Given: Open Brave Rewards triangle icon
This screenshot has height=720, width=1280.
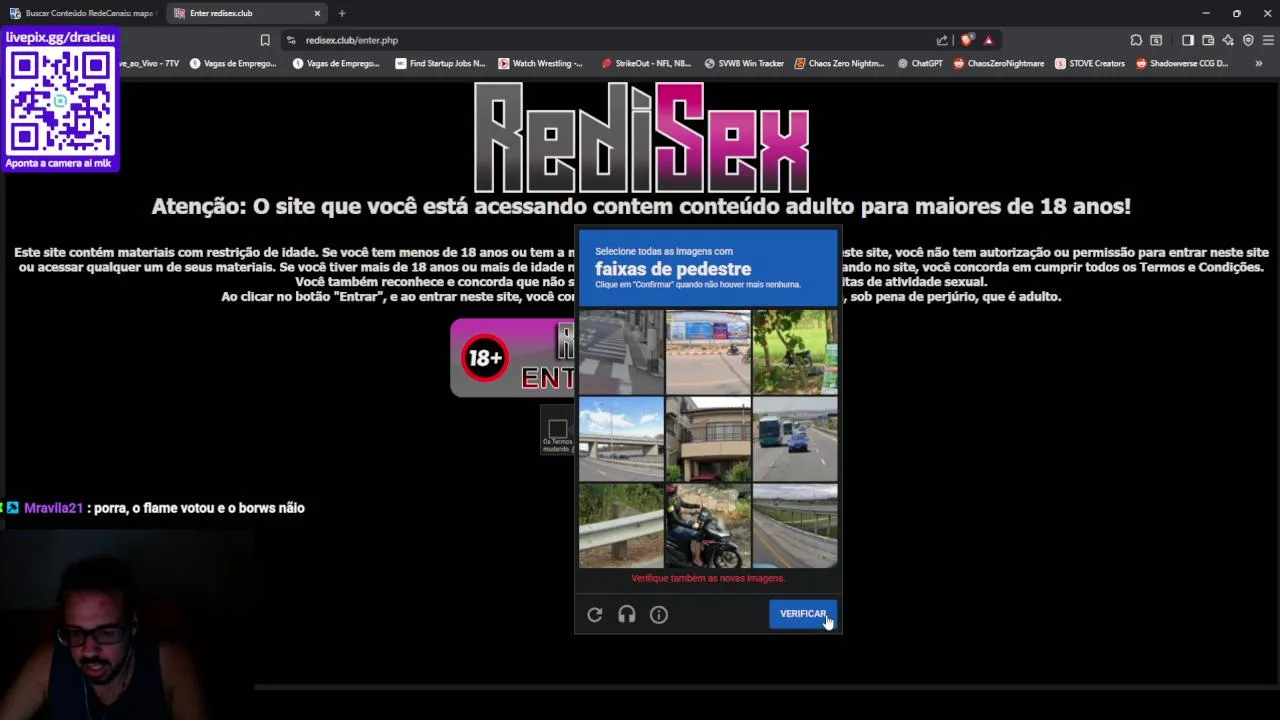Looking at the screenshot, I should tap(988, 40).
